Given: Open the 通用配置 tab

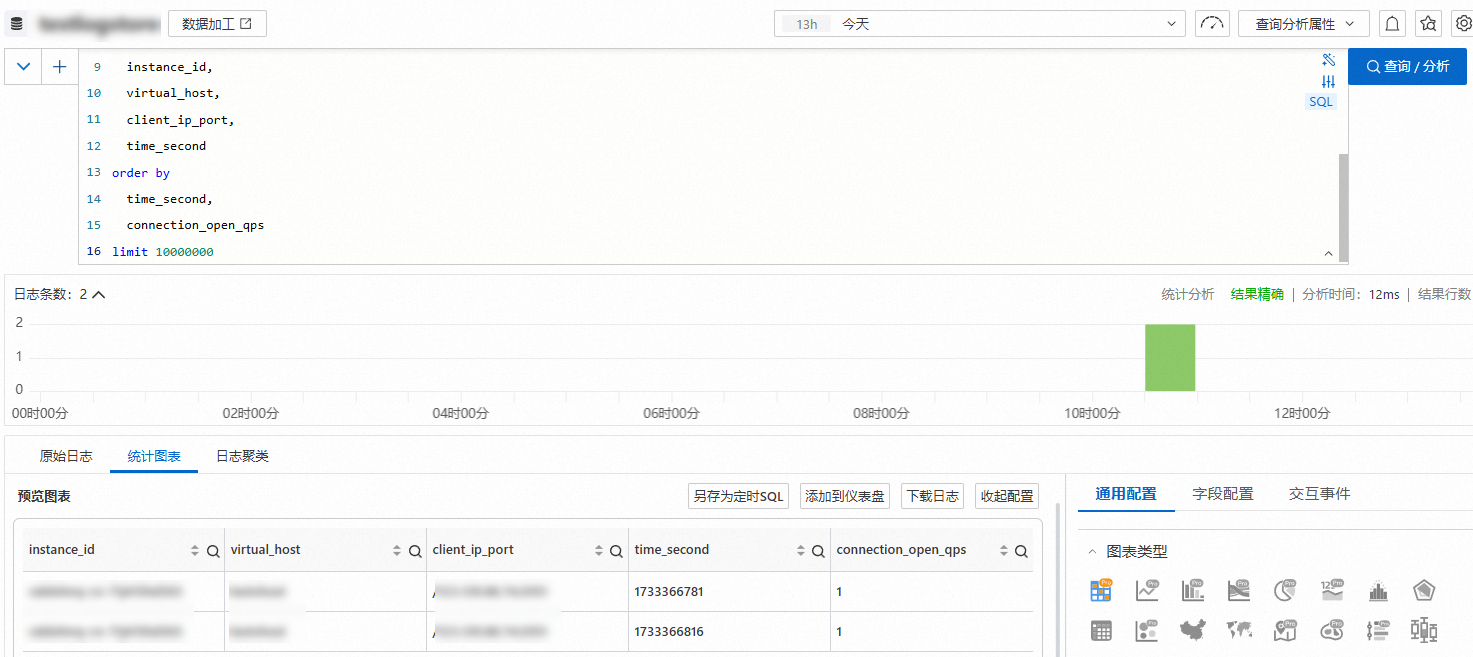Looking at the screenshot, I should pos(1126,494).
